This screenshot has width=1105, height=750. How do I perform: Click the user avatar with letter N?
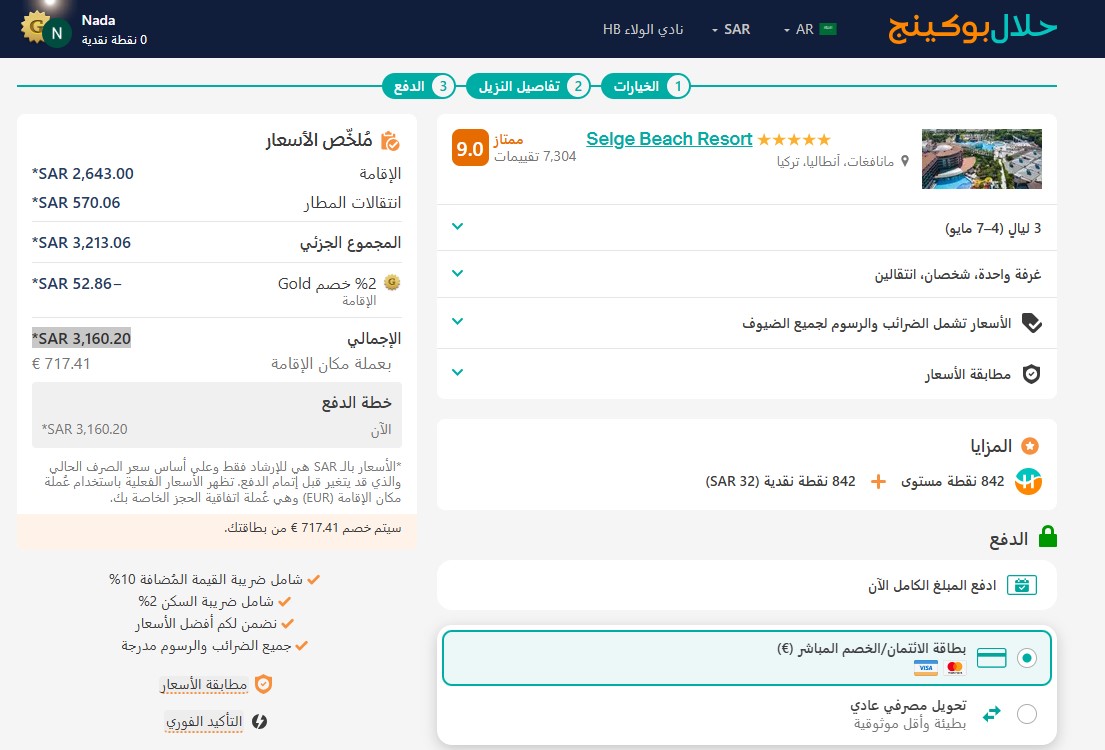(57, 33)
